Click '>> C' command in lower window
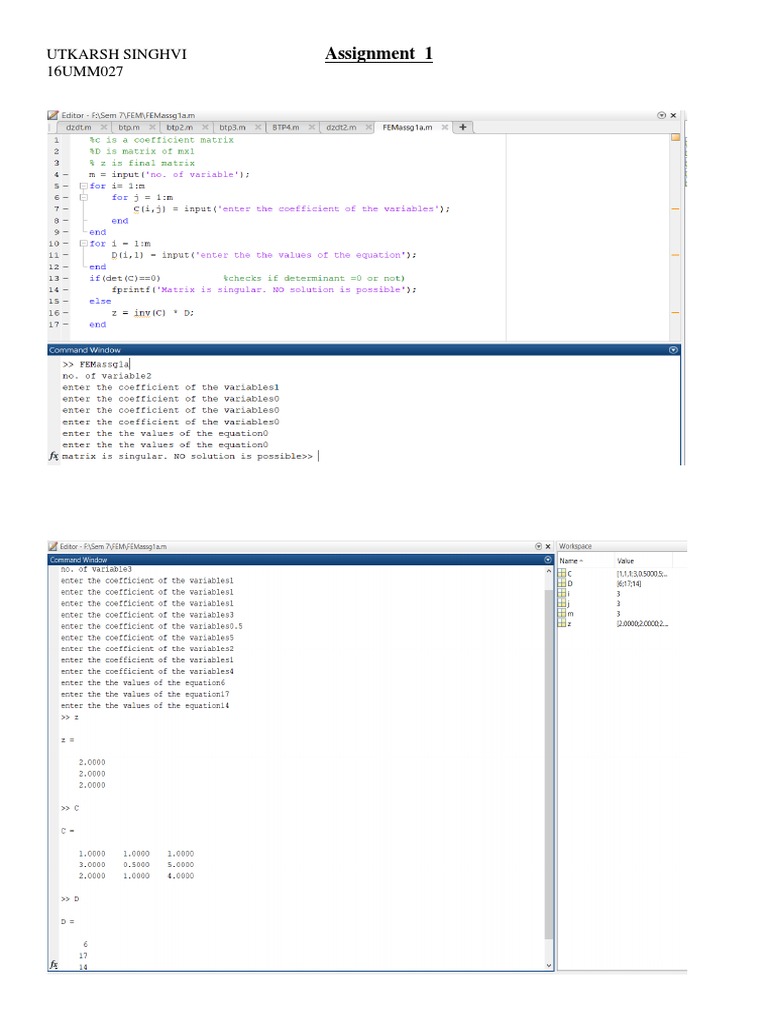This screenshot has height=1024, width=768. coord(70,808)
